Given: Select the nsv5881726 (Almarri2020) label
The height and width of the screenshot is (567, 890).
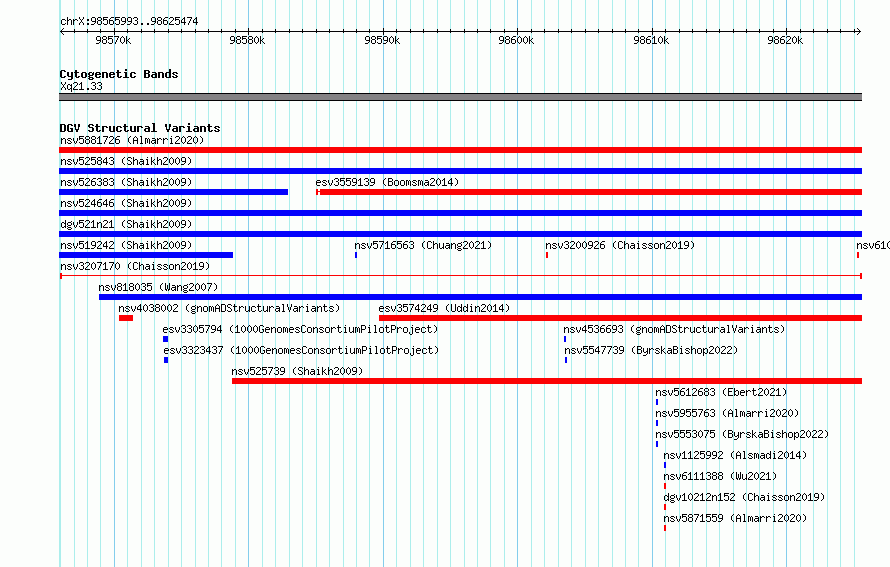Looking at the screenshot, I should [x=132, y=140].
